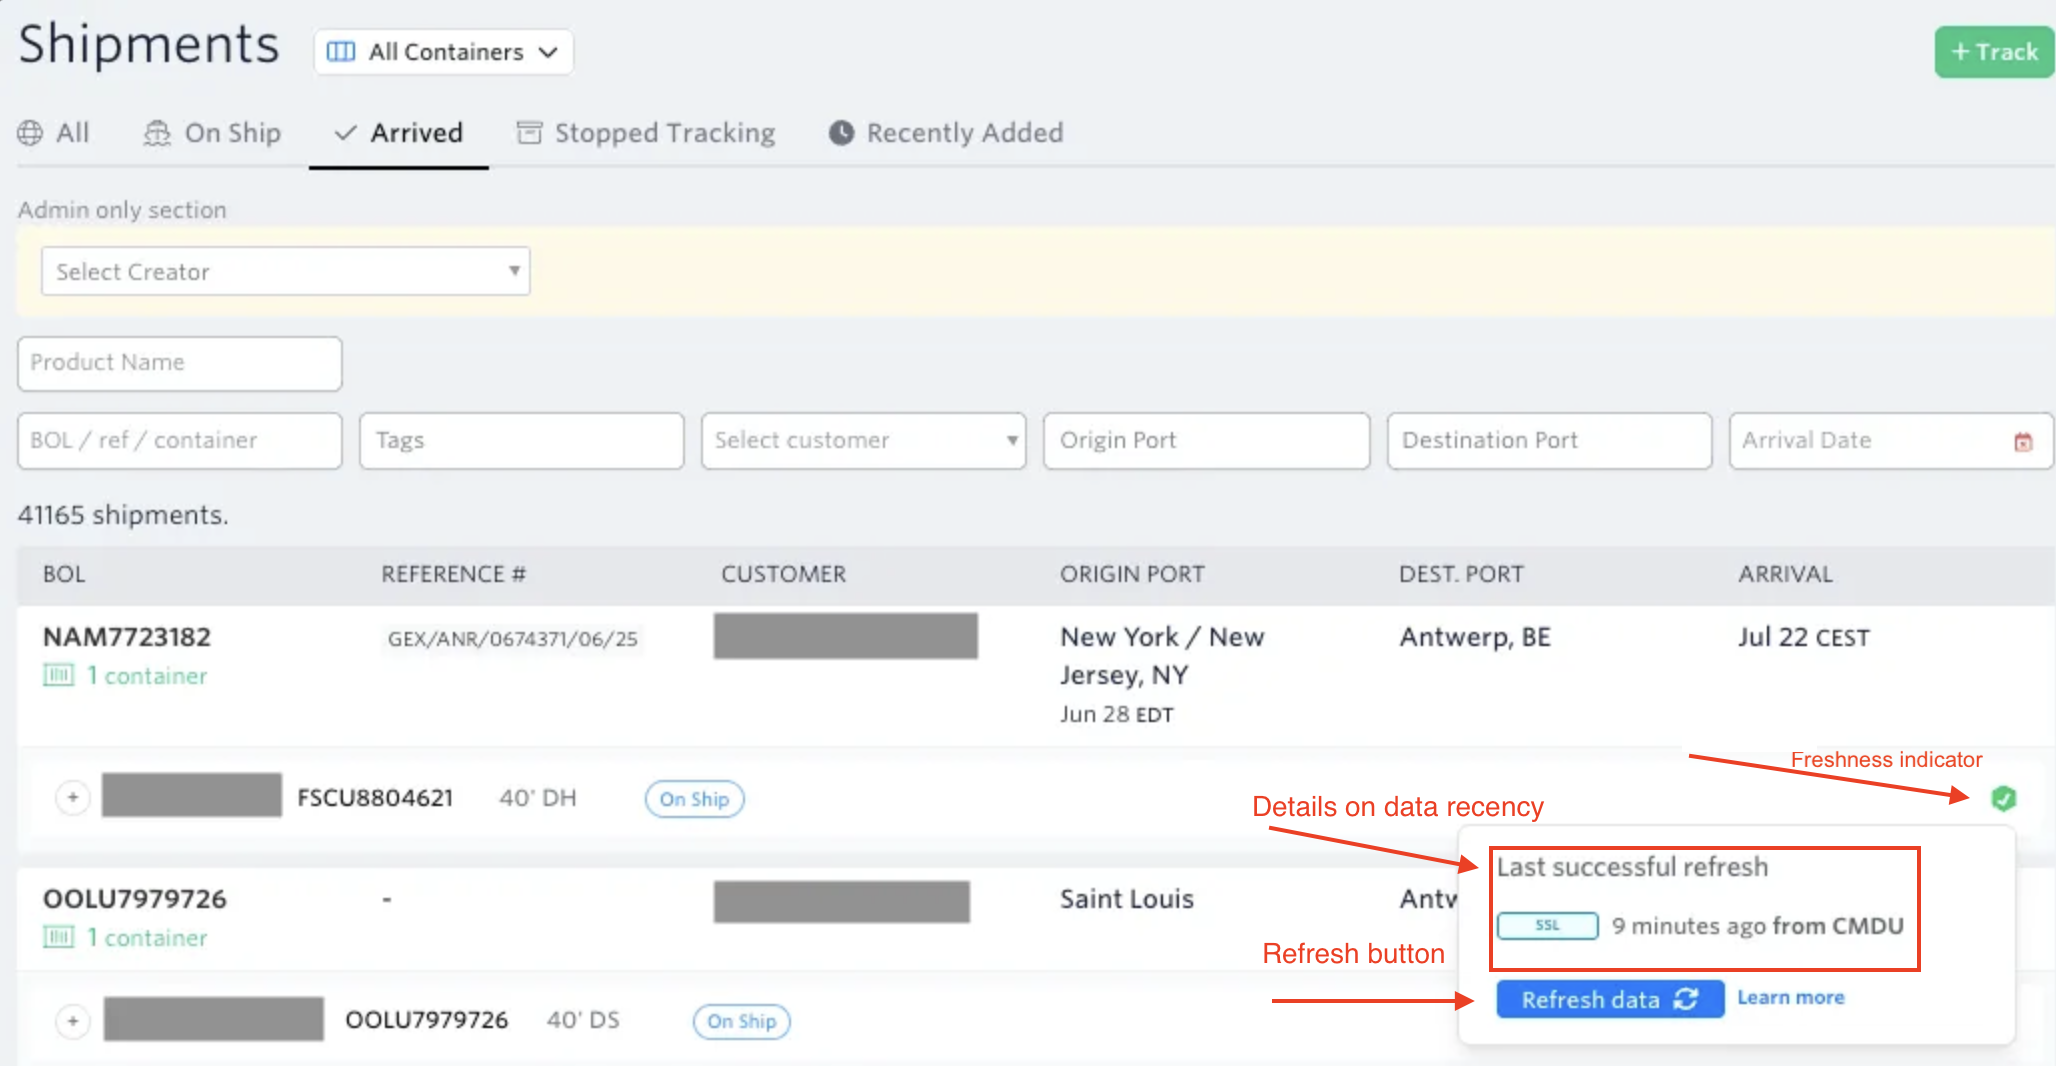Click the Tags filter field

[522, 441]
